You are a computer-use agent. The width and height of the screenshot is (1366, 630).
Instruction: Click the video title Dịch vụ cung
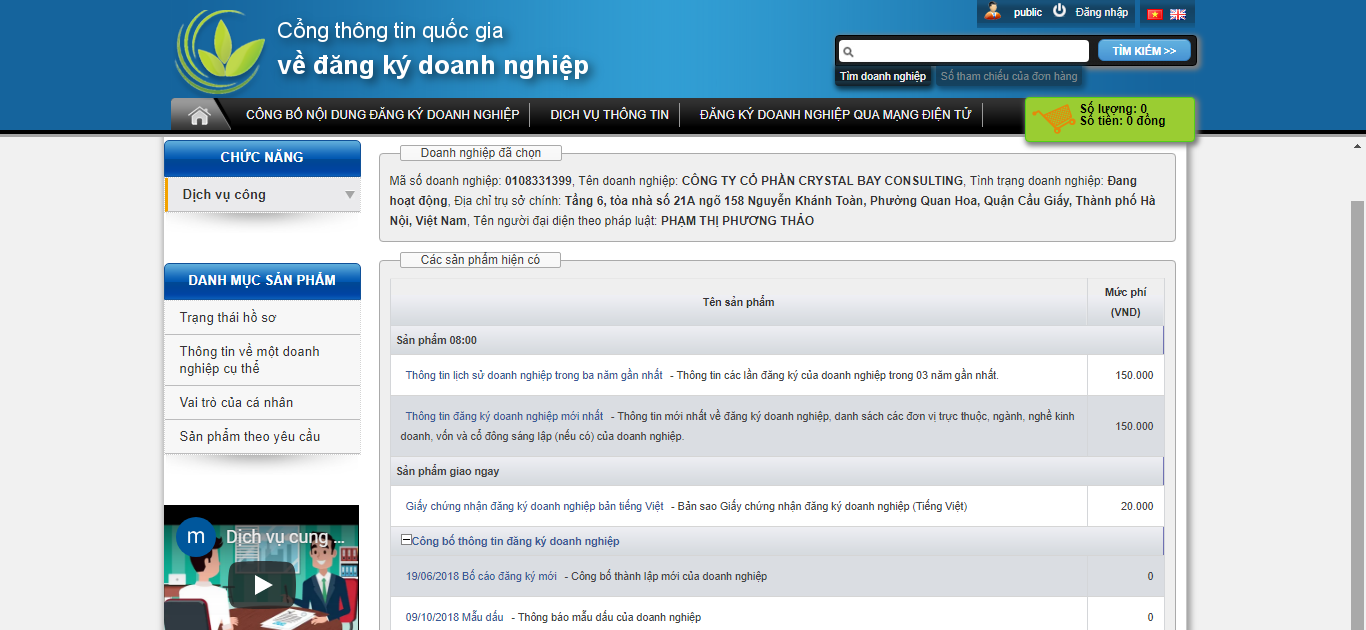pyautogui.click(x=285, y=537)
